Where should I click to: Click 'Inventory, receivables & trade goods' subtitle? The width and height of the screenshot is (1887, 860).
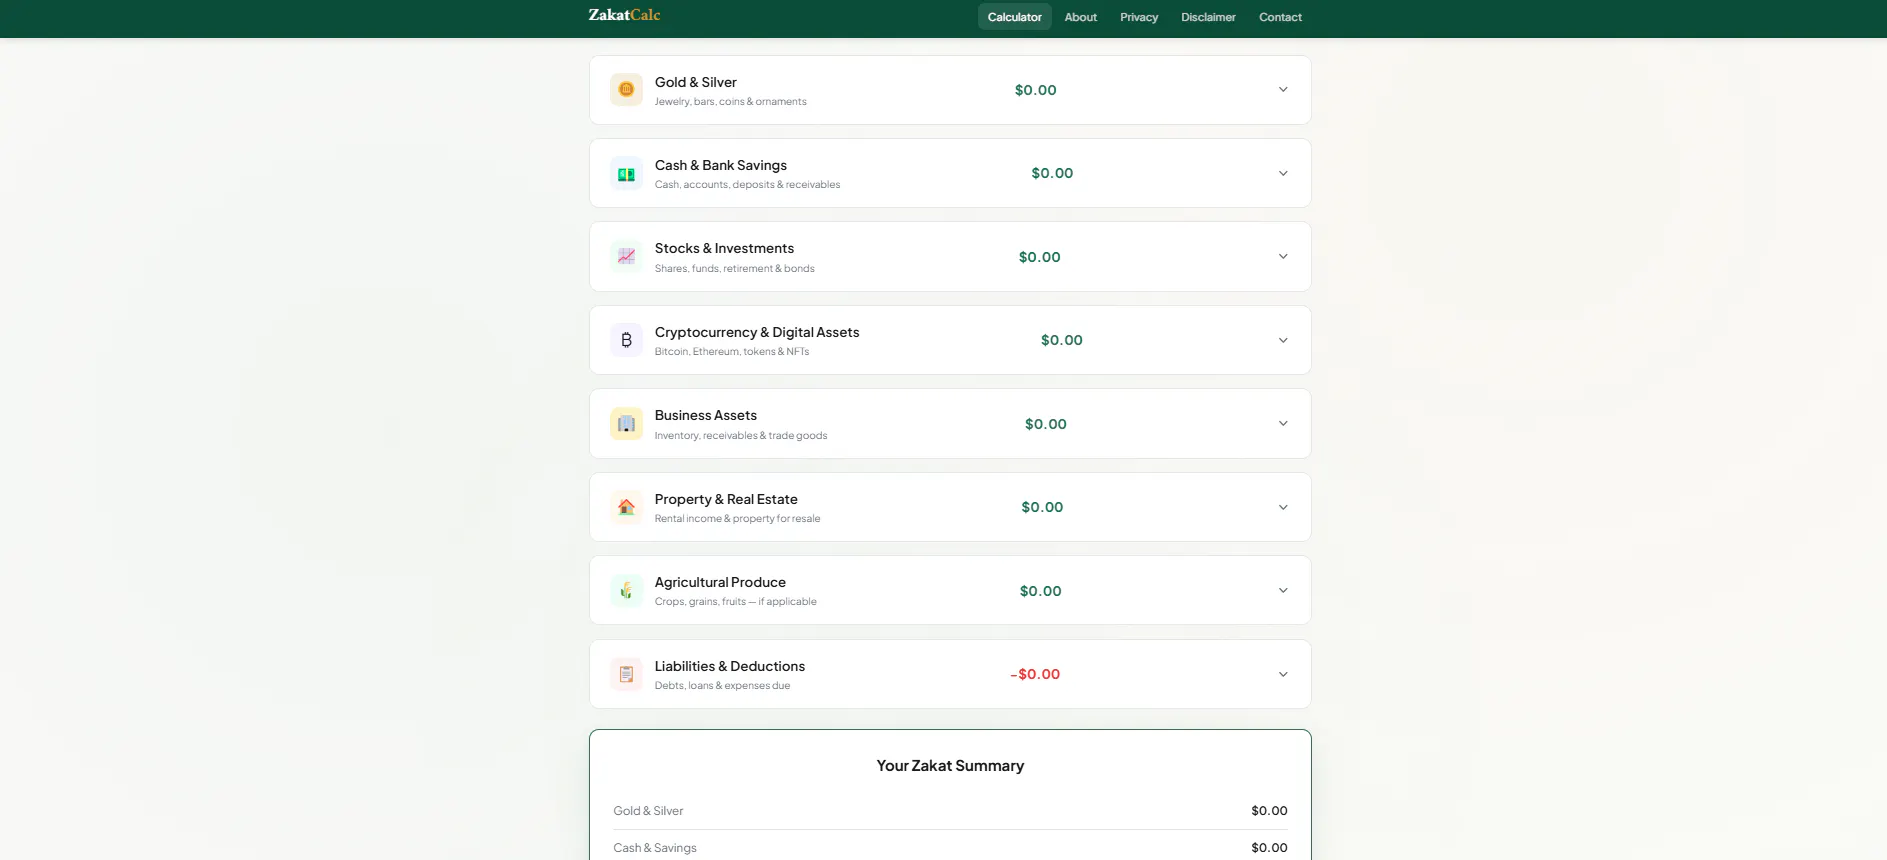tap(741, 436)
